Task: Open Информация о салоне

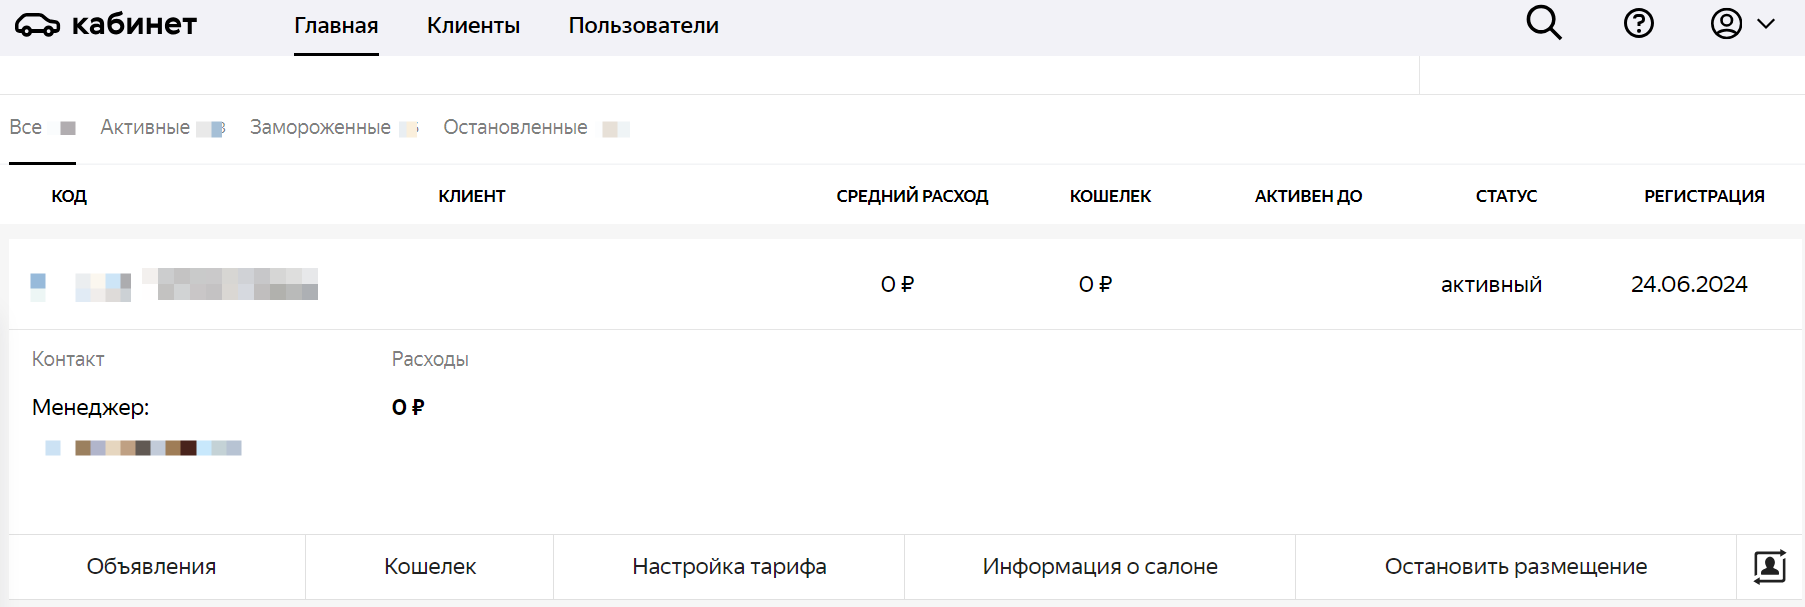Action: tap(1100, 567)
